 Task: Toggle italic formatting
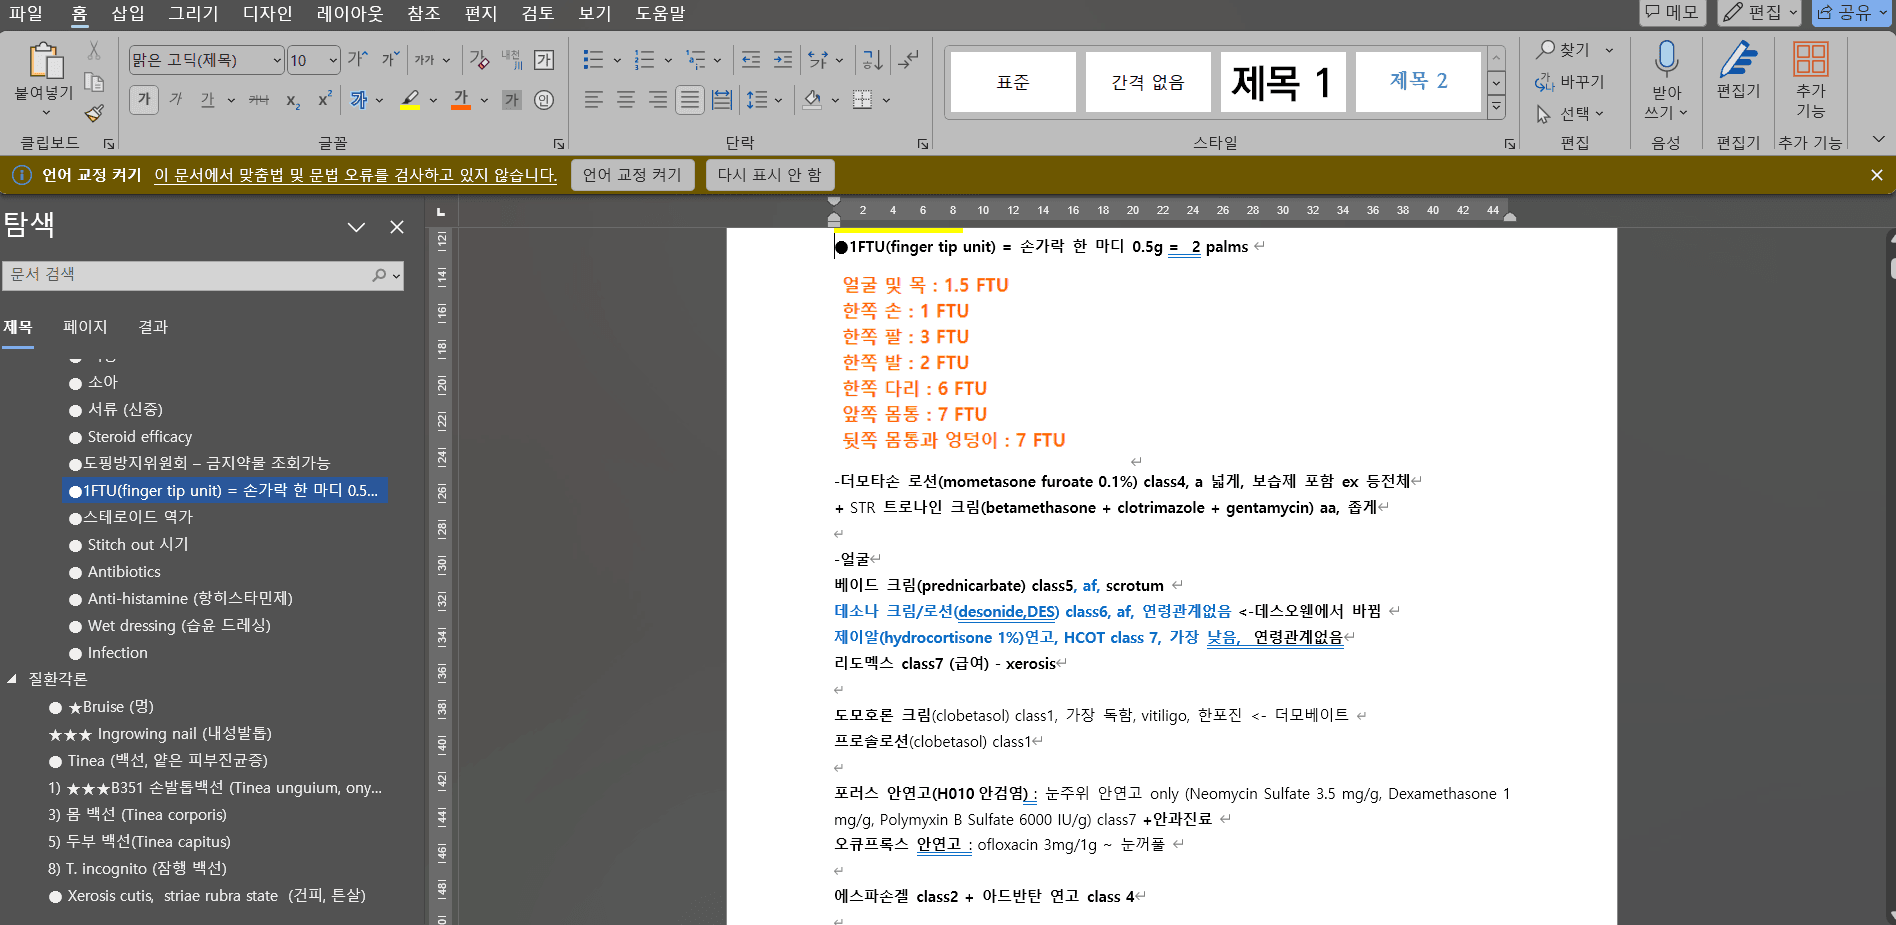(174, 99)
